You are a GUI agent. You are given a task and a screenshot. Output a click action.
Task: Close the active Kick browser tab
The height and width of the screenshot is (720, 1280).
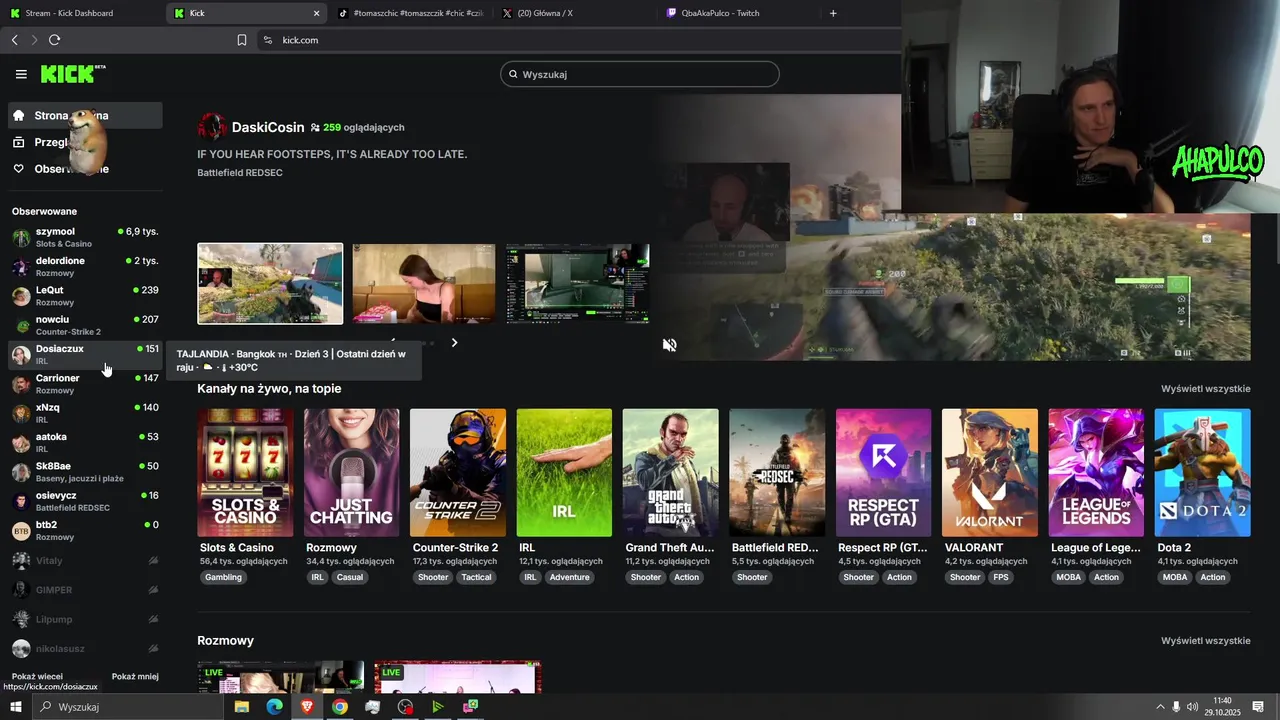(x=317, y=13)
